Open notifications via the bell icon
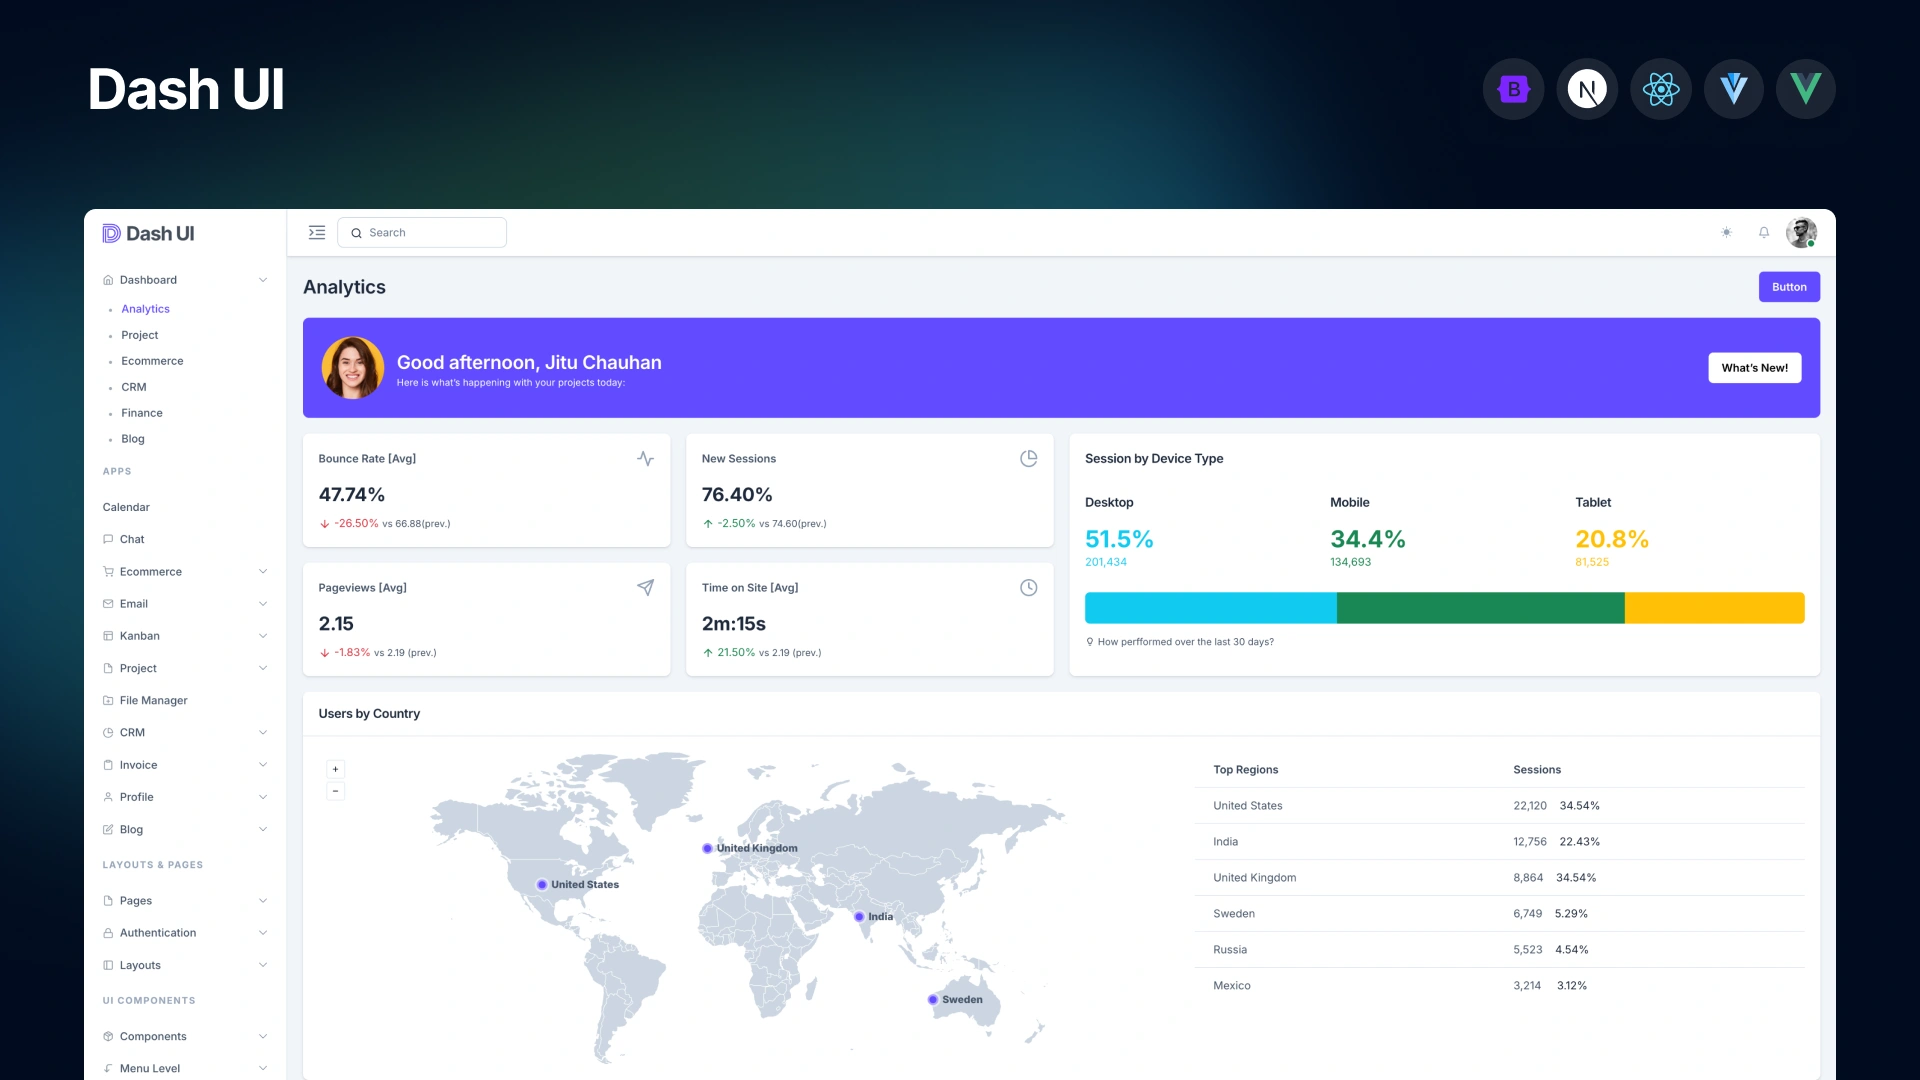 (1763, 232)
